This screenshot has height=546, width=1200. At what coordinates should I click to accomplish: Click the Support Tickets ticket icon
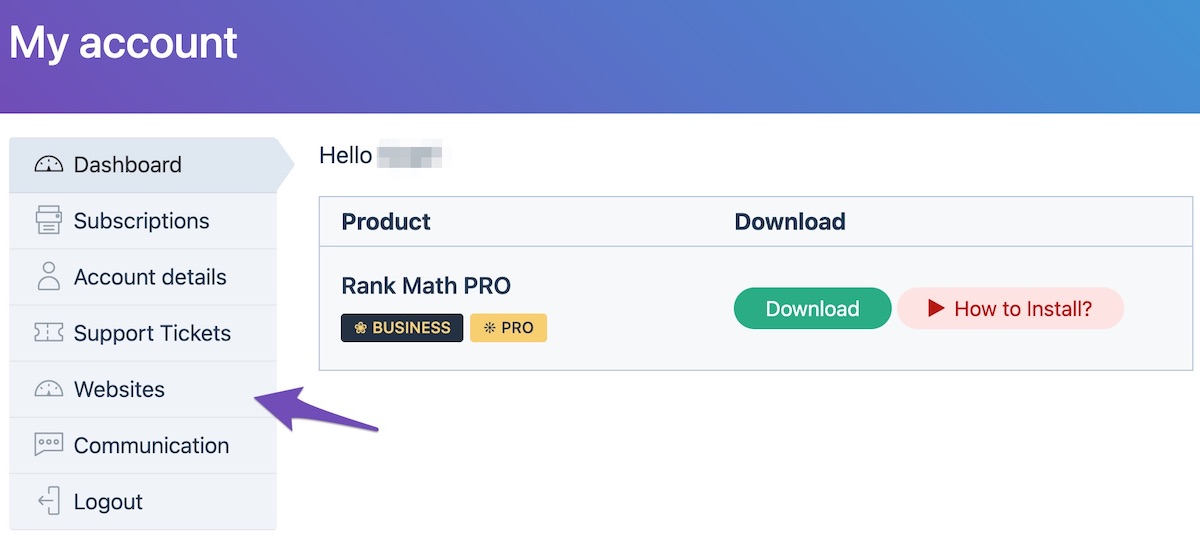pyautogui.click(x=48, y=333)
